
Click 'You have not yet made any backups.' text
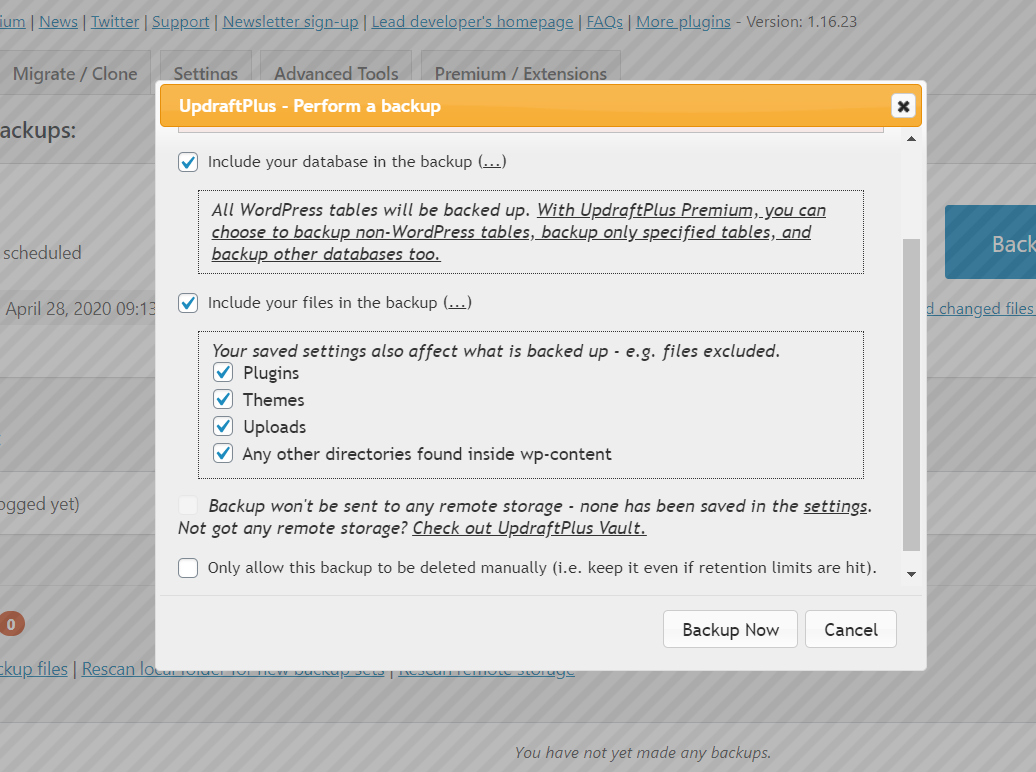tap(643, 752)
